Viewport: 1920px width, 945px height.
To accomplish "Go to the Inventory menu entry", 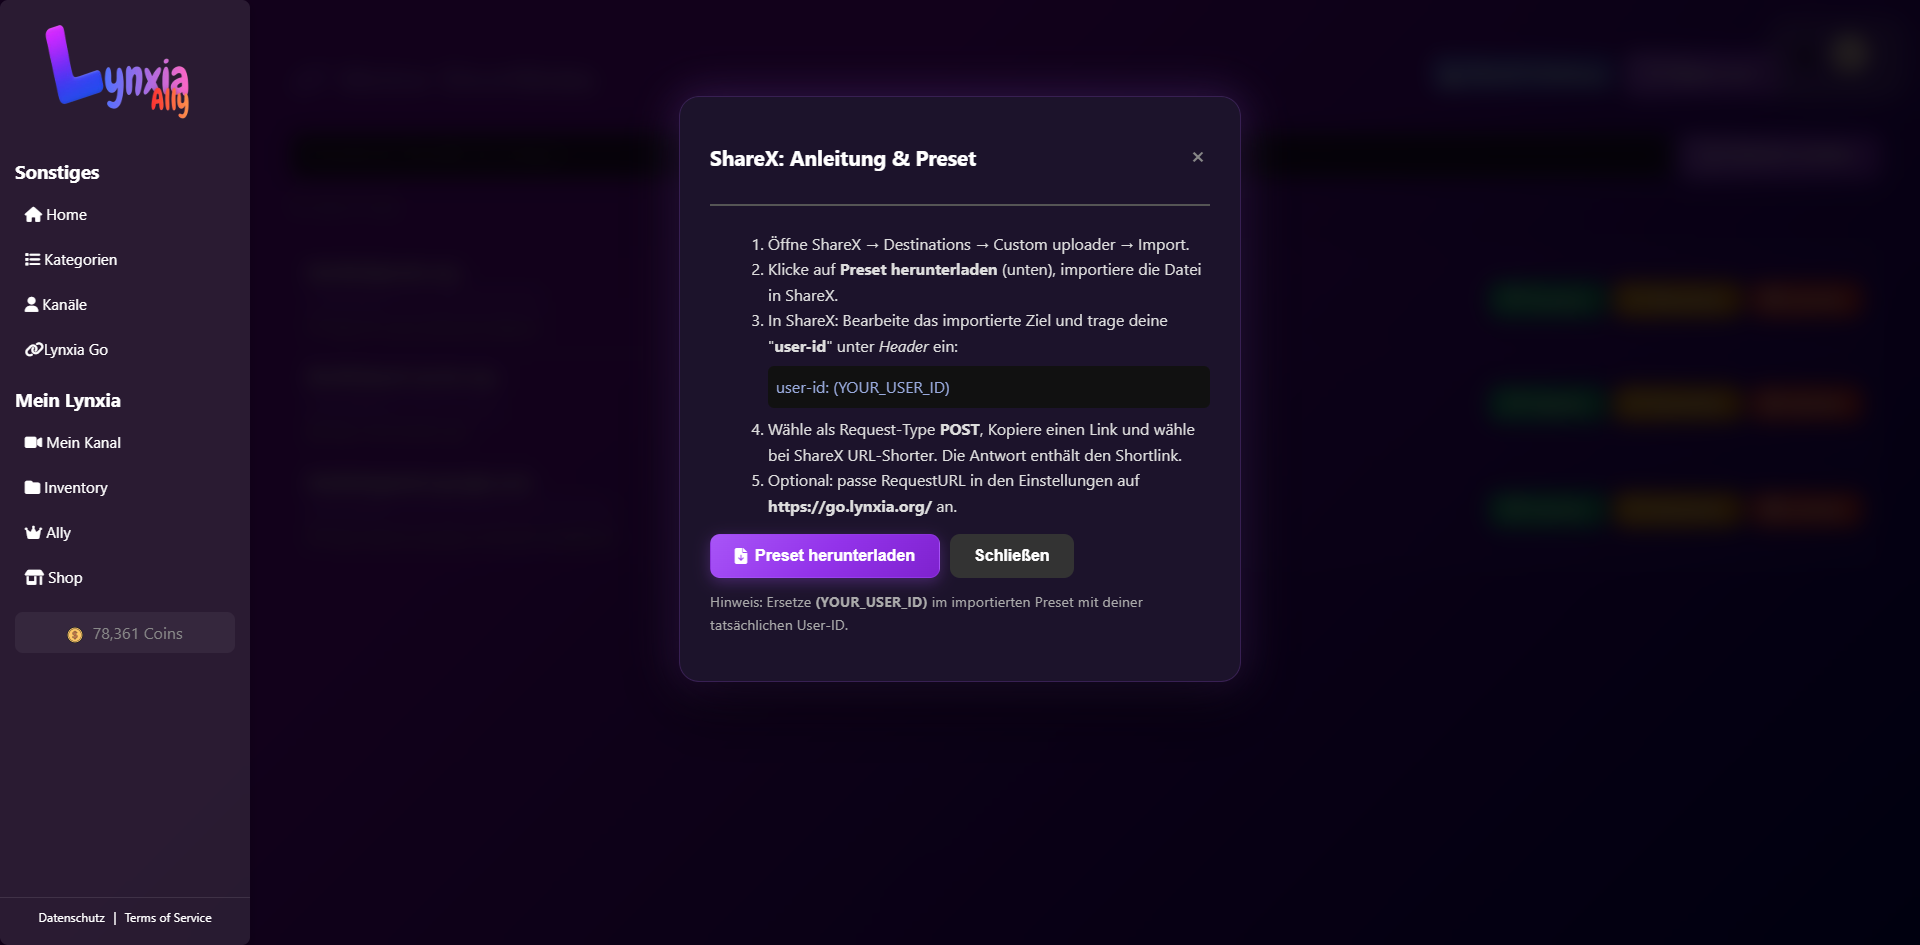I will coord(75,488).
